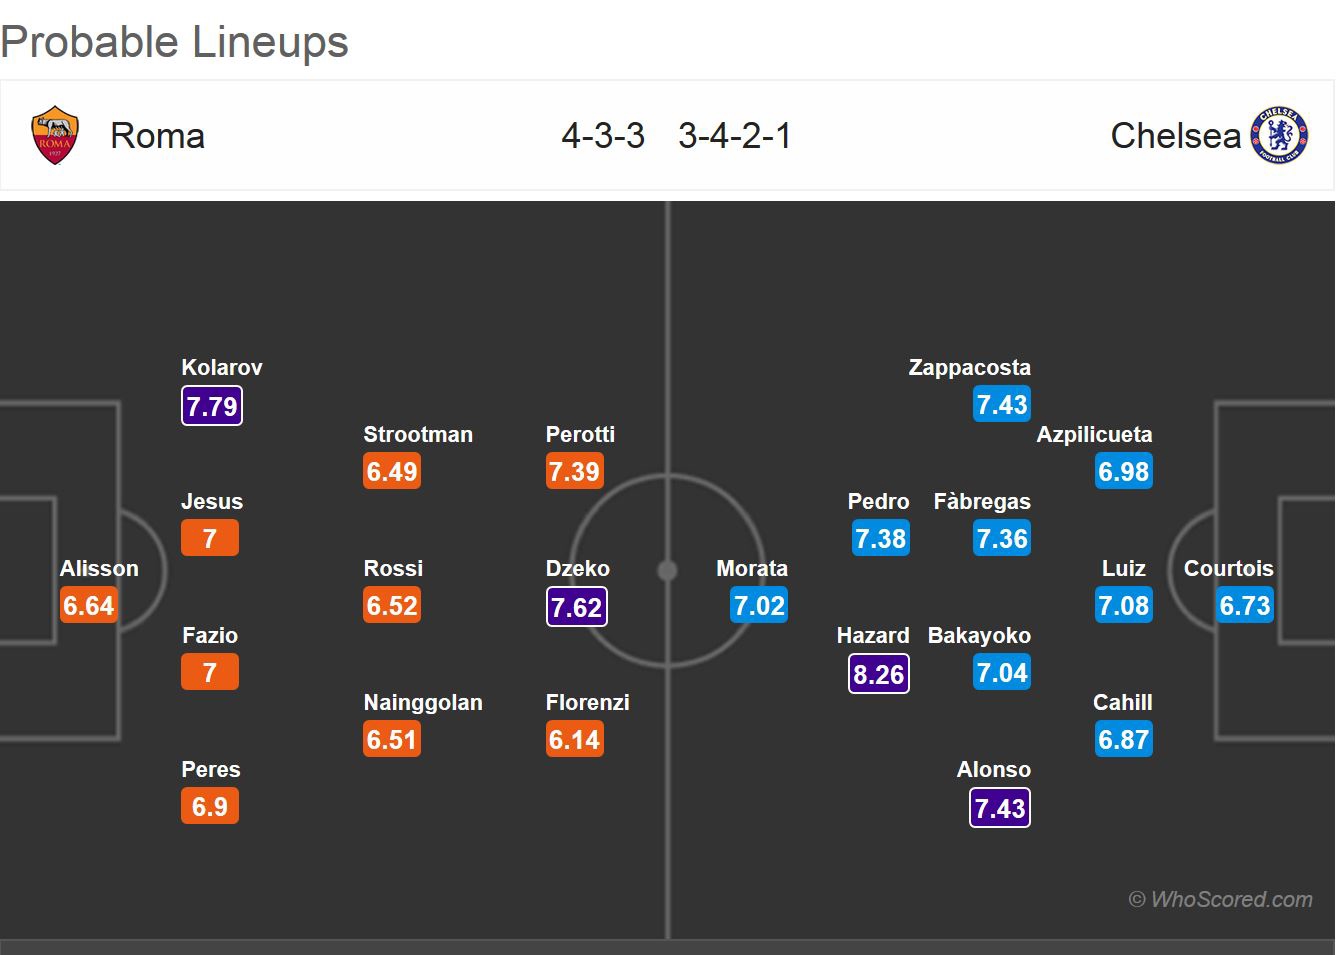Click Alisson's 6.64 rating badge
The width and height of the screenshot is (1339, 955).
[89, 606]
